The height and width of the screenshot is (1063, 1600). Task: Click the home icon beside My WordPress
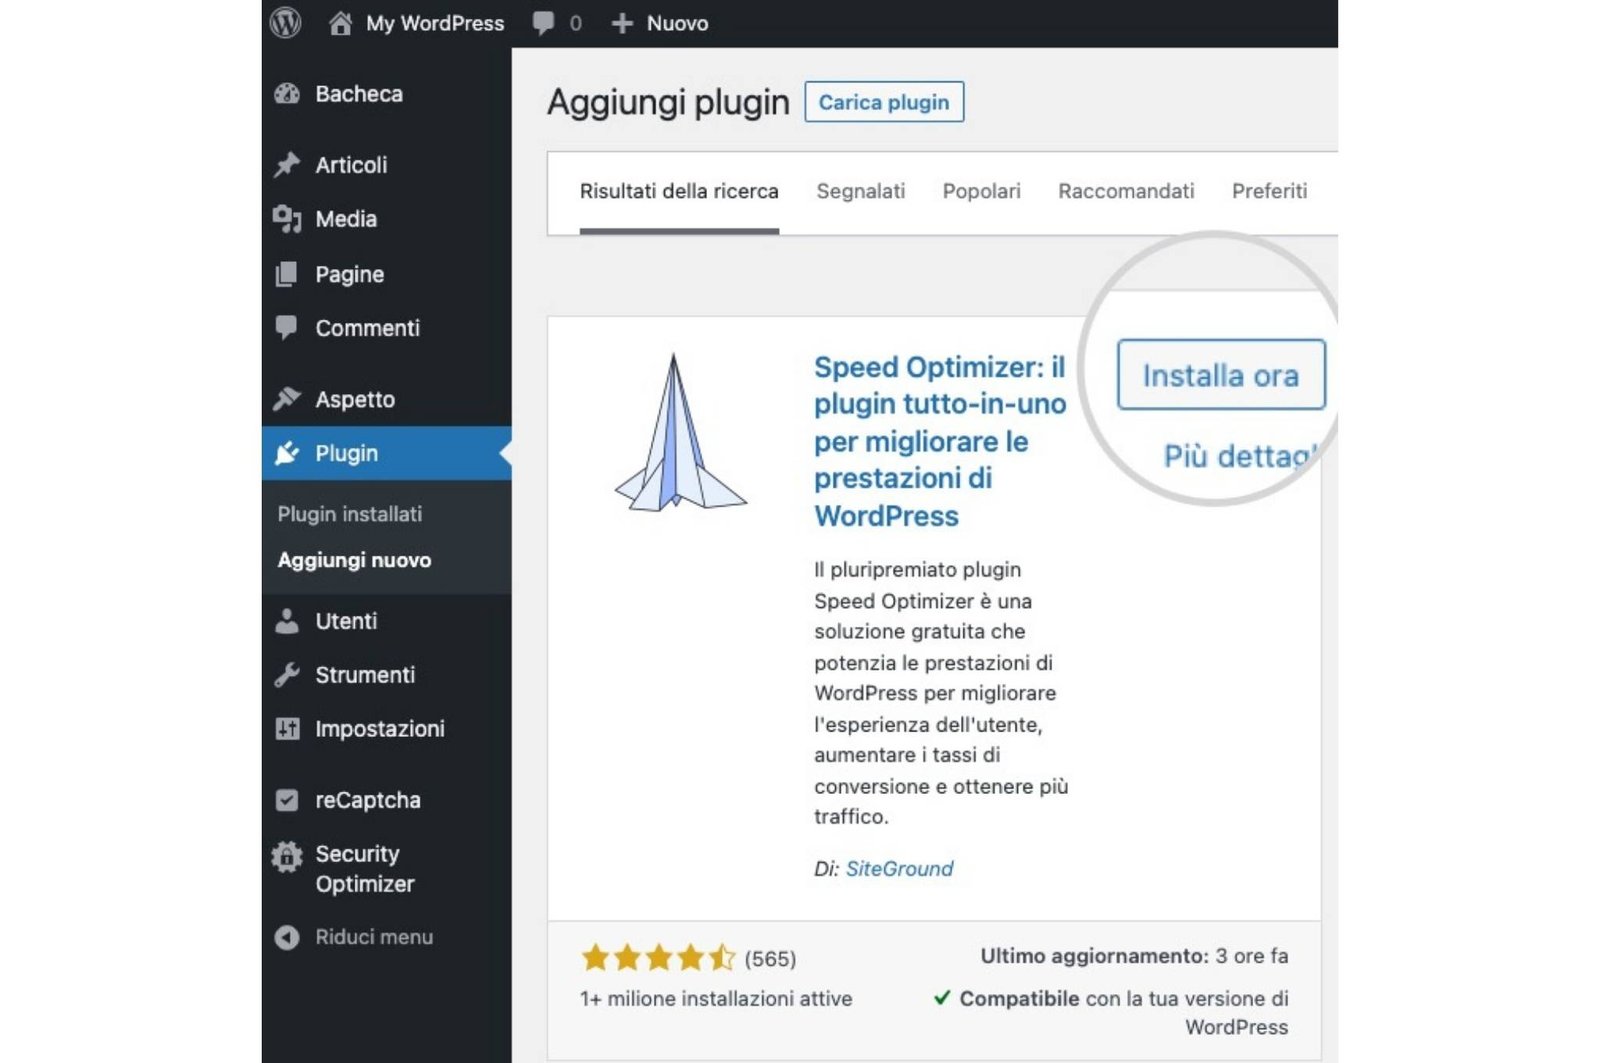coord(341,23)
